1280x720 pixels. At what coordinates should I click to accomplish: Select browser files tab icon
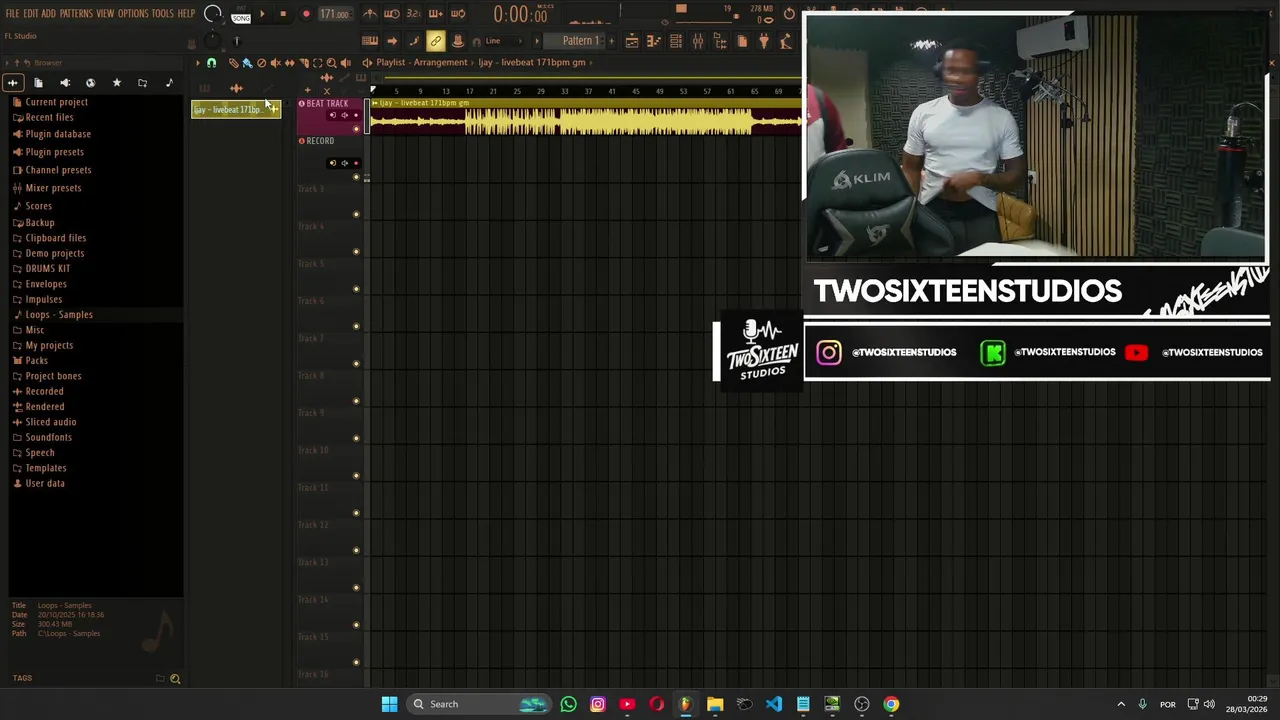pyautogui.click(x=38, y=83)
